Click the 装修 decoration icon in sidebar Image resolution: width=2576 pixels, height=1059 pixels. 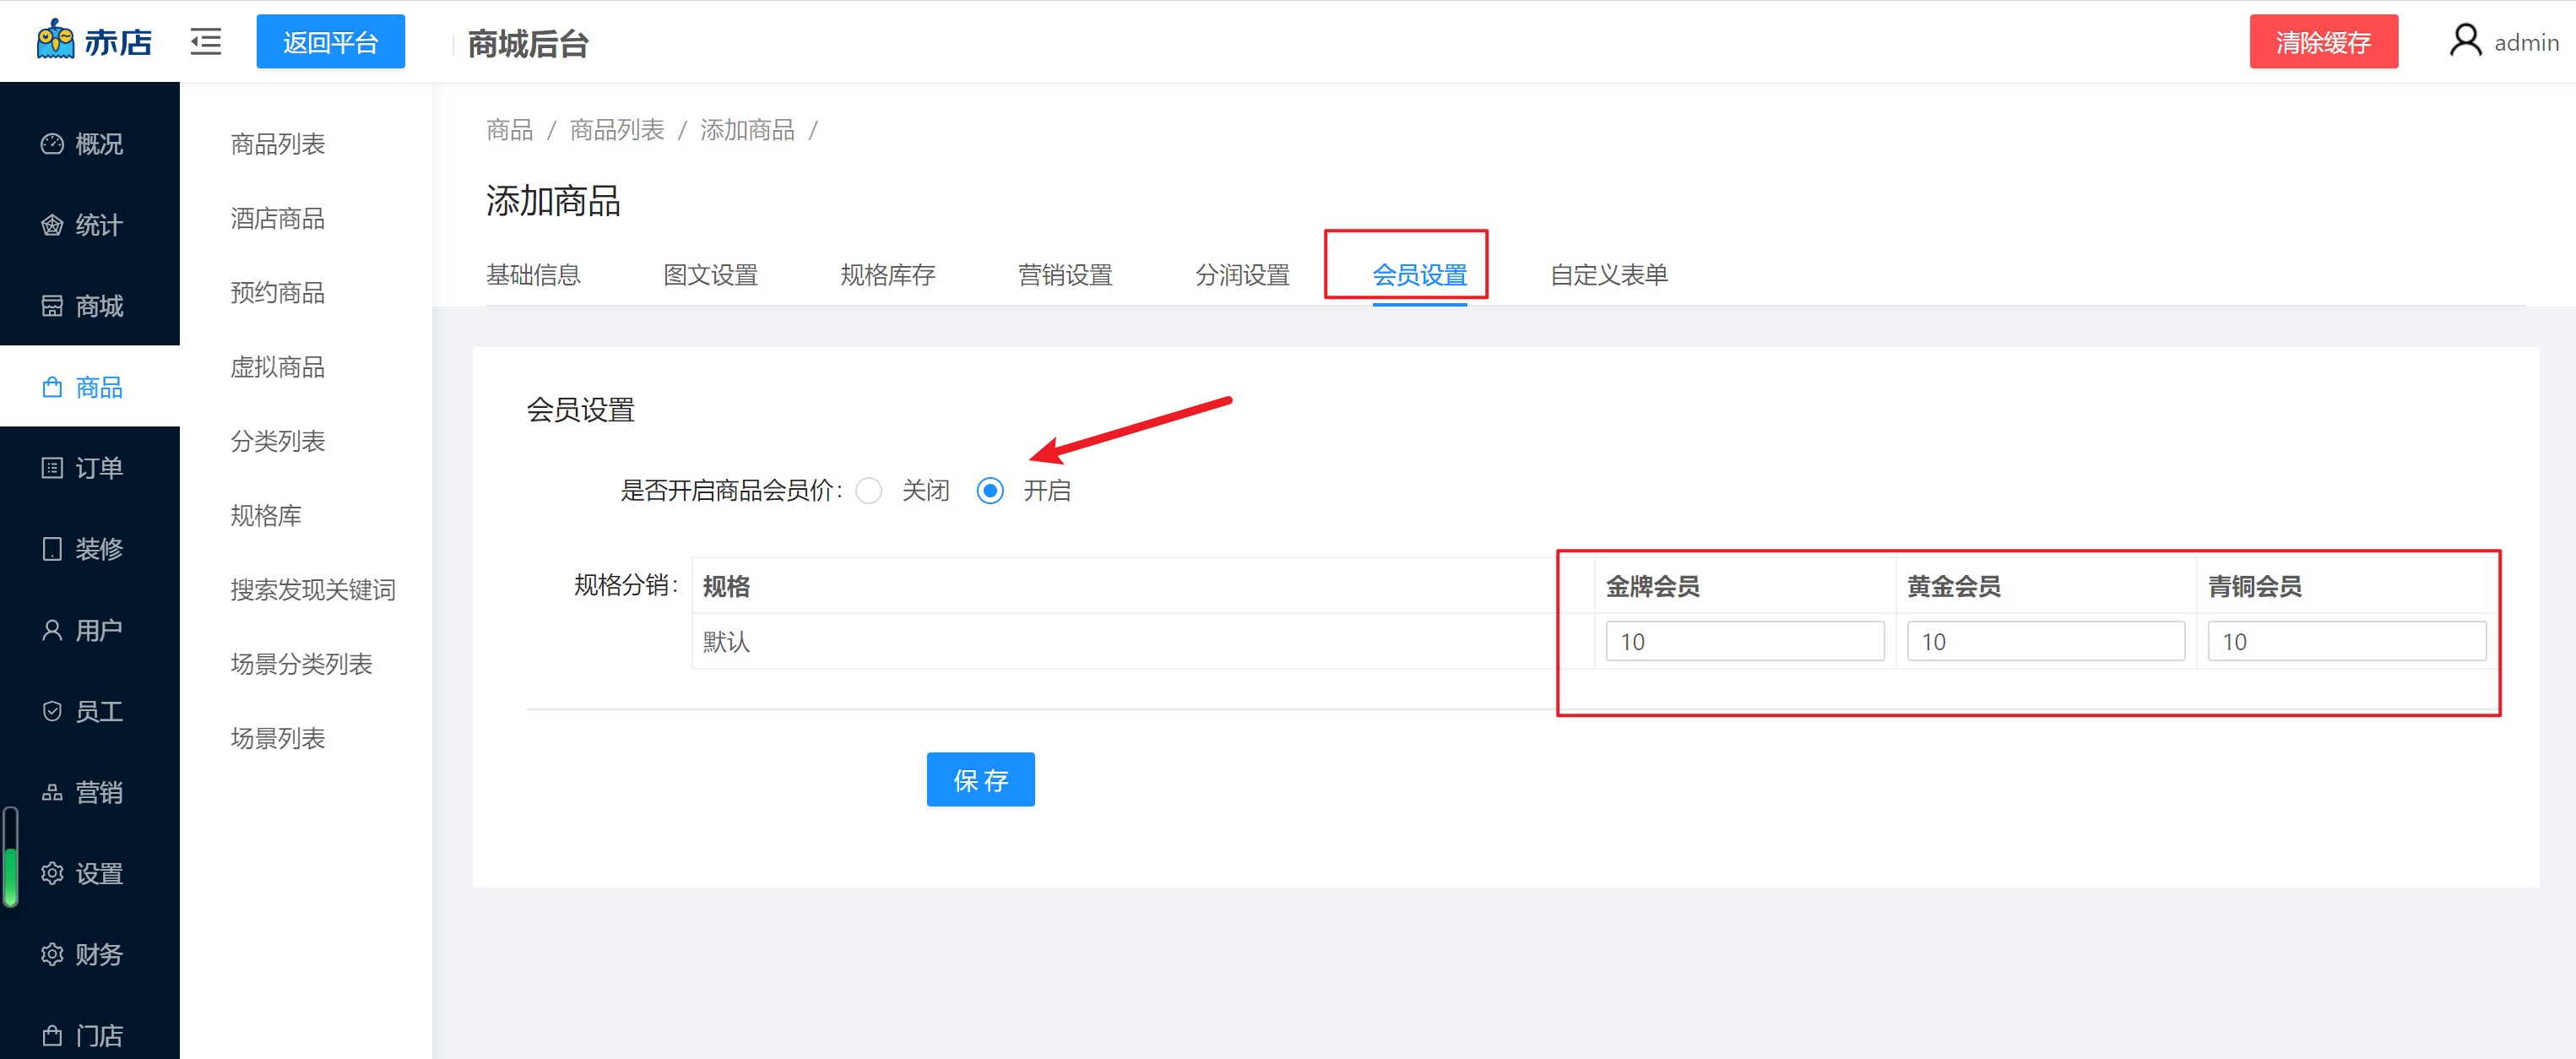[x=52, y=549]
